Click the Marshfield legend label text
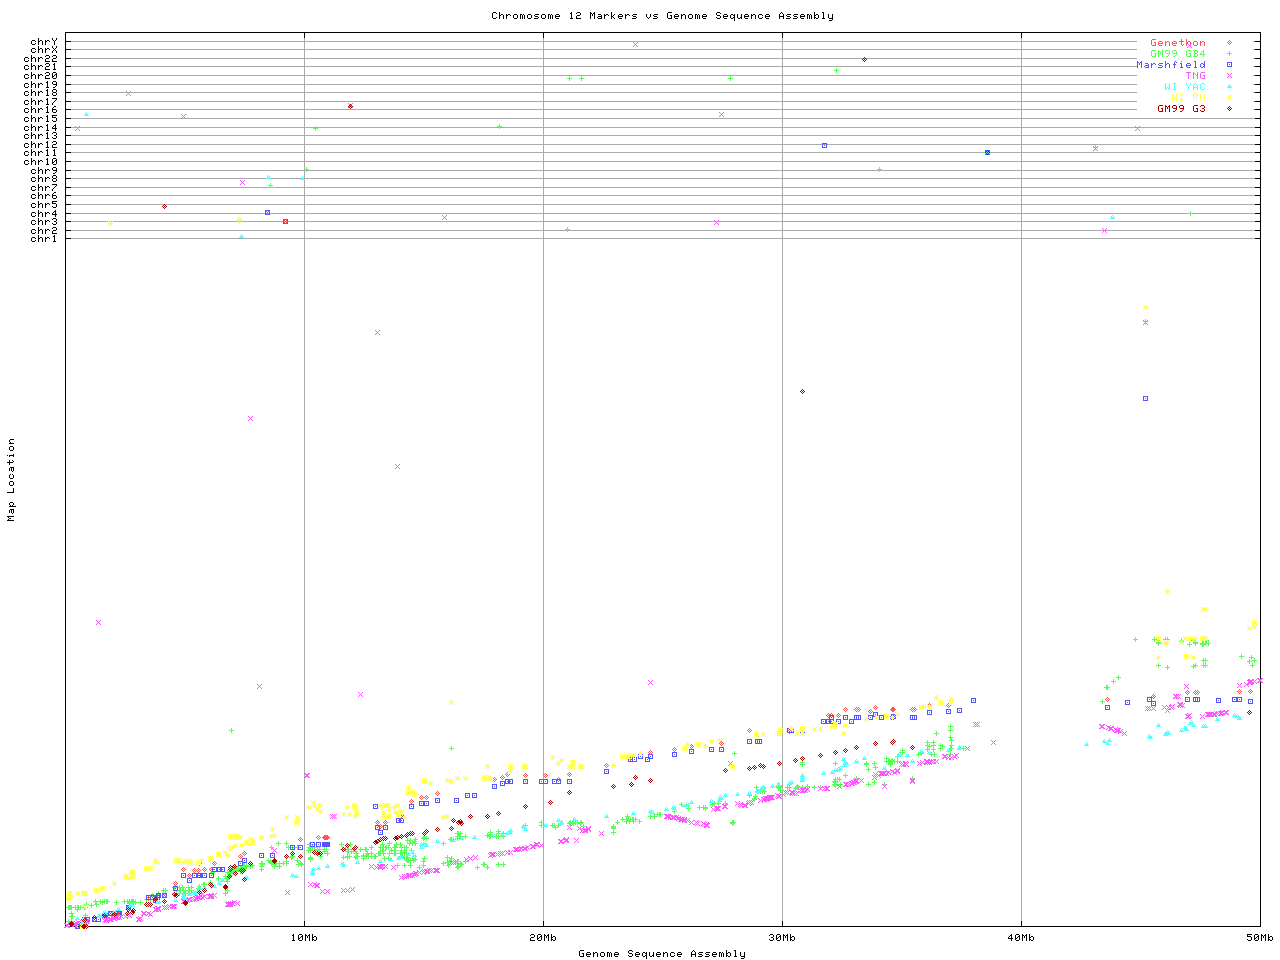This screenshot has height=960, width=1280. pos(1171,65)
